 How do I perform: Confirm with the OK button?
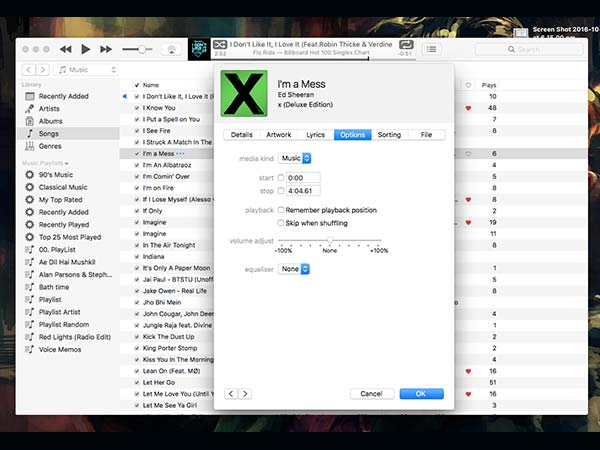point(421,394)
